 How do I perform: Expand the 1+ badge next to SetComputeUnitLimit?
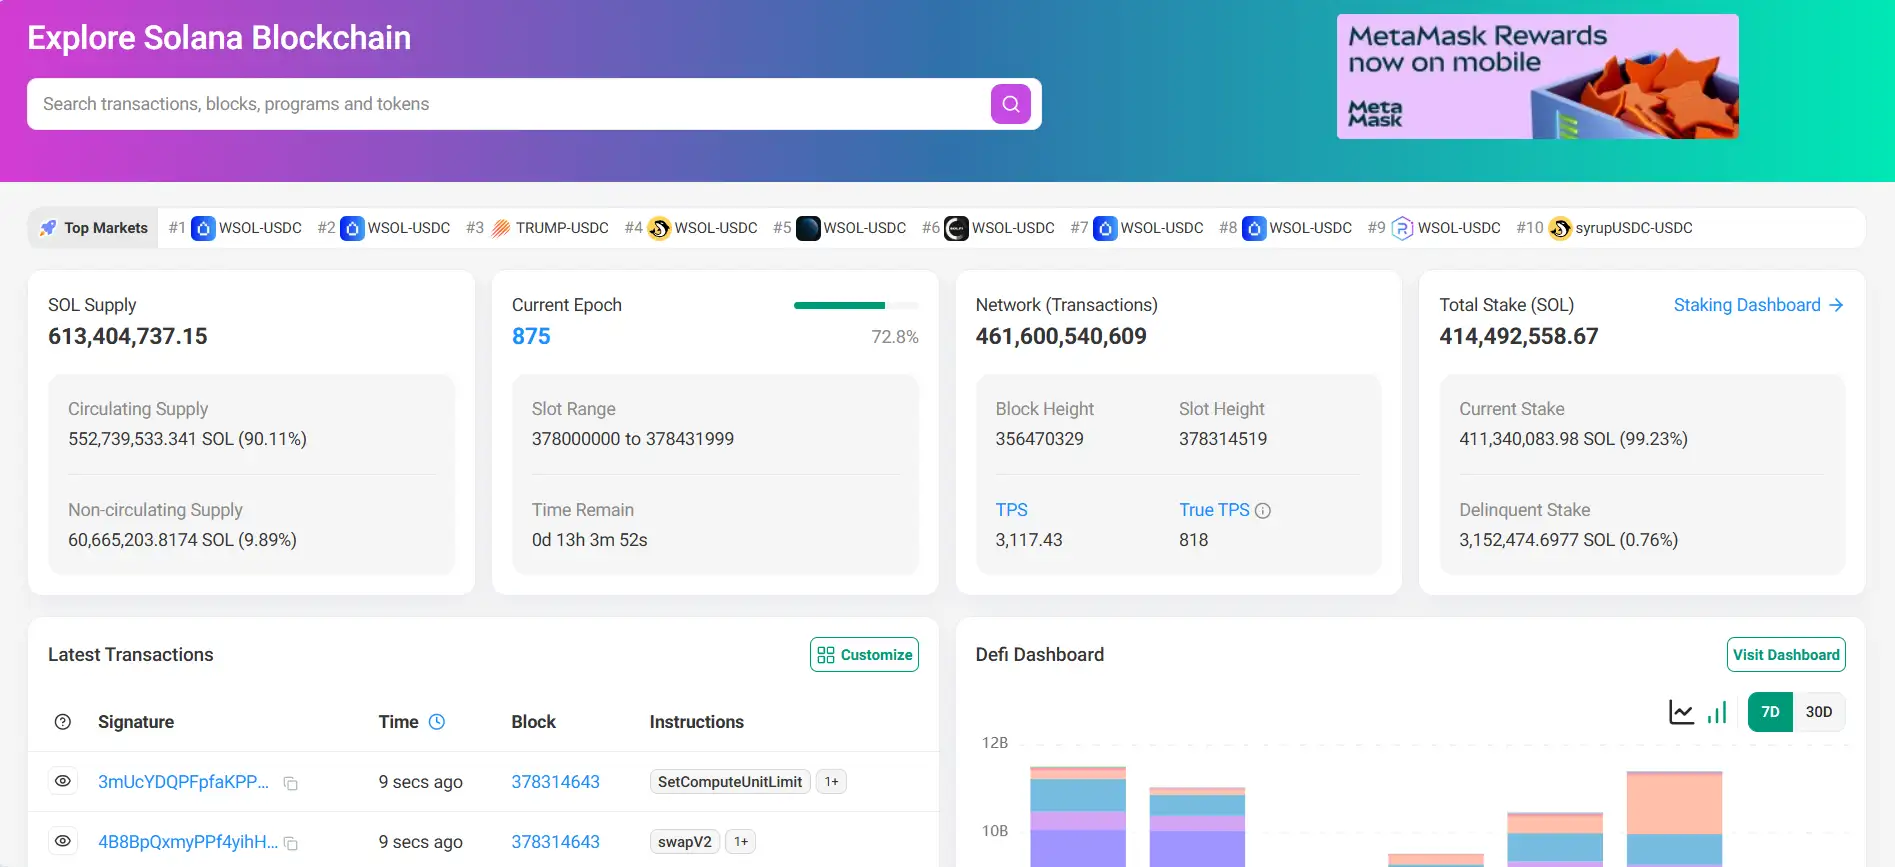click(831, 782)
